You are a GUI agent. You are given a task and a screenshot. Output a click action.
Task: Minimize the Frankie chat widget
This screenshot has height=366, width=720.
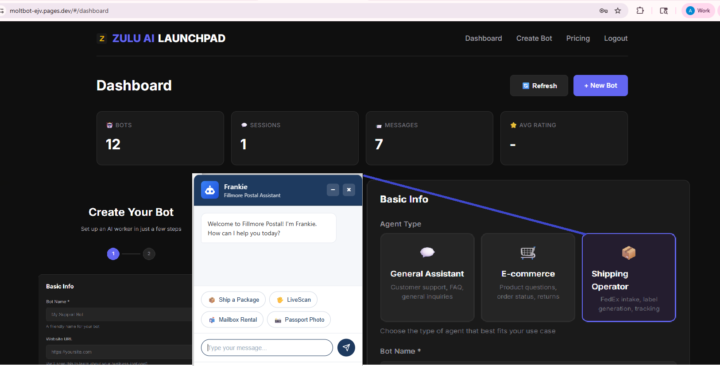(x=333, y=190)
